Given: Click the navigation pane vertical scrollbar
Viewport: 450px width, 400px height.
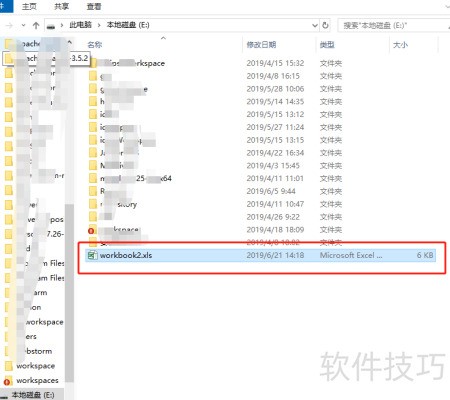Looking at the screenshot, I should pos(69,293).
